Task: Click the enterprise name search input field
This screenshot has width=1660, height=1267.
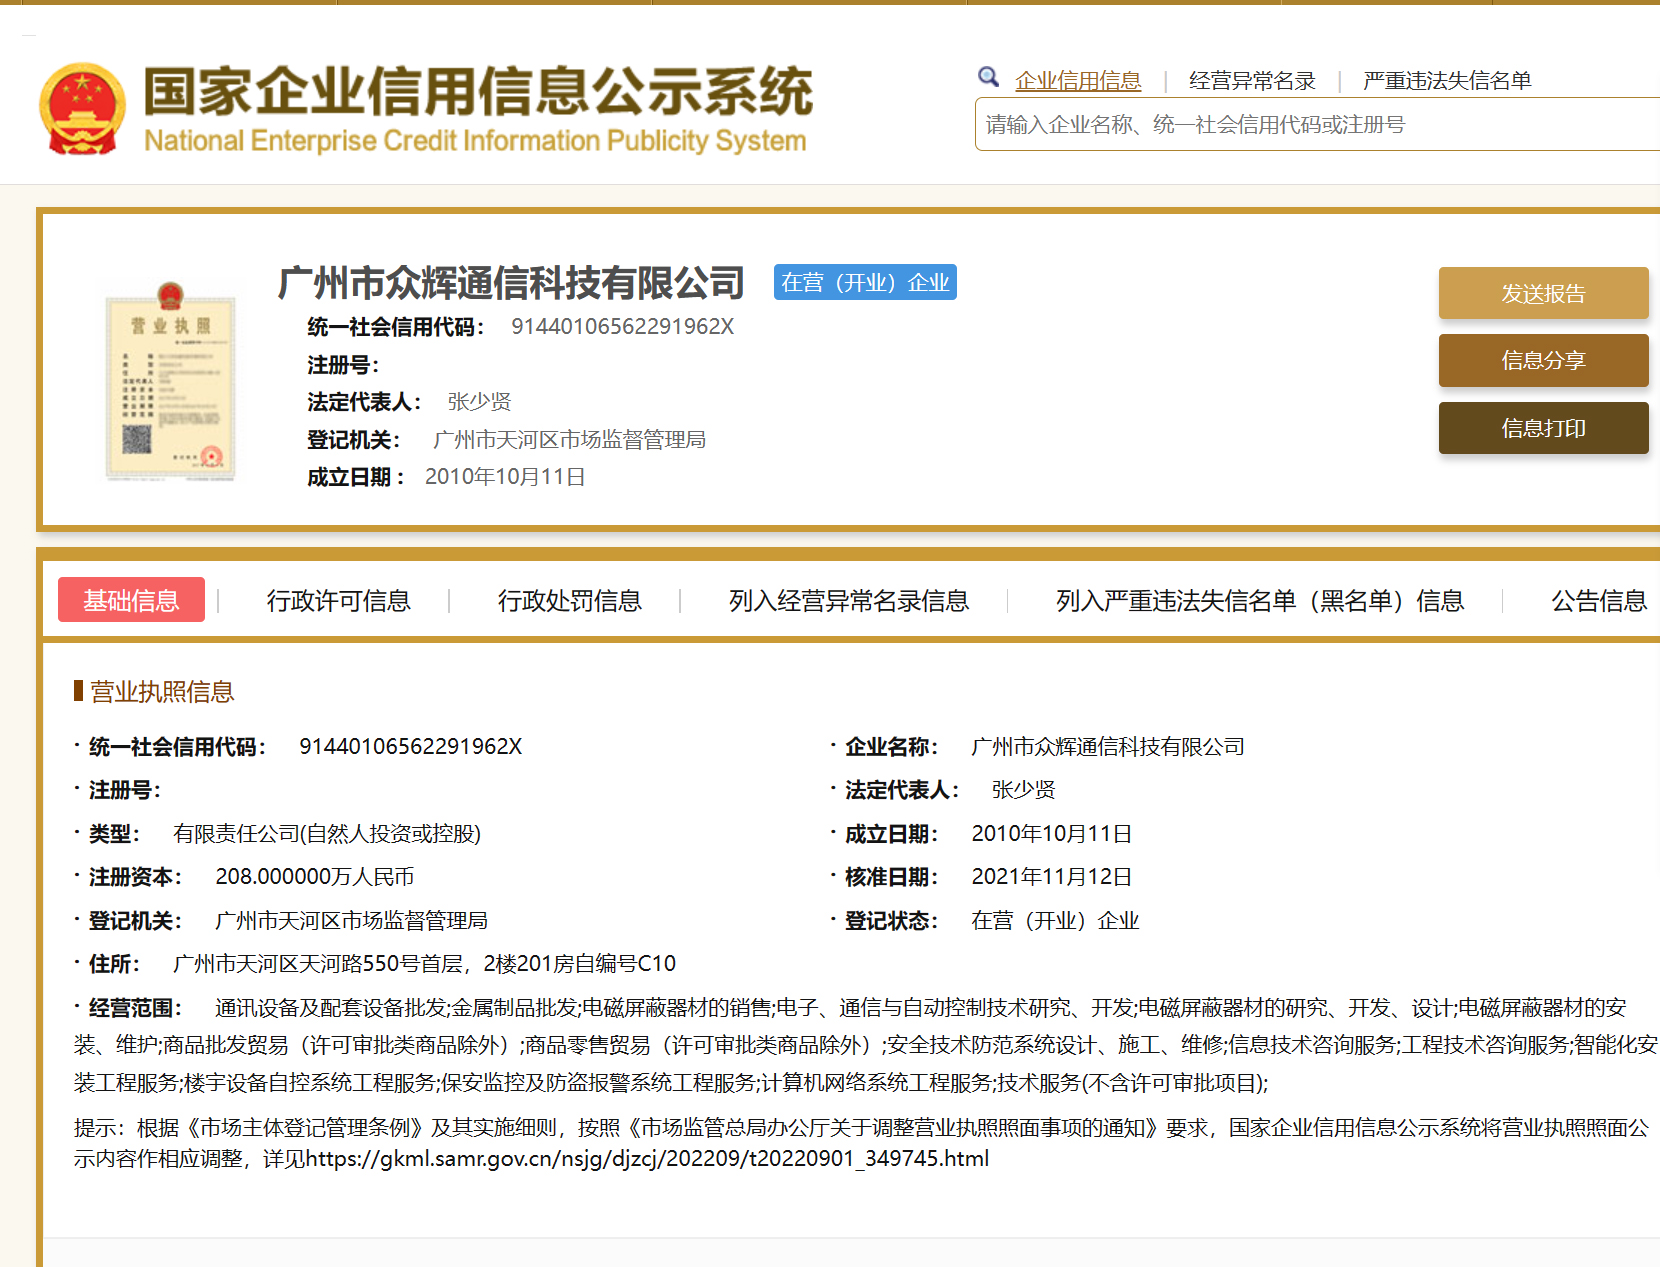Action: coord(1317,124)
